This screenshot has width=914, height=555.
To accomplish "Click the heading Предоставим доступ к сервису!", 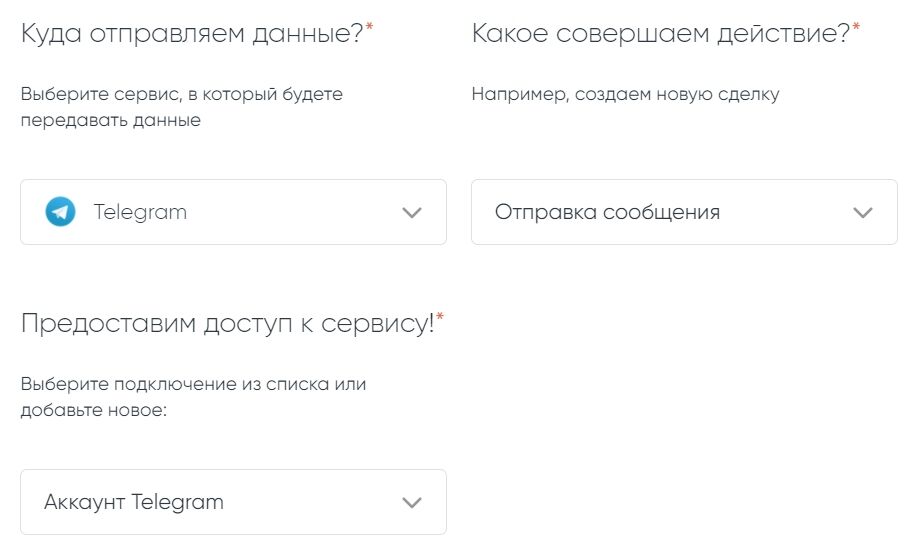I will [x=227, y=324].
